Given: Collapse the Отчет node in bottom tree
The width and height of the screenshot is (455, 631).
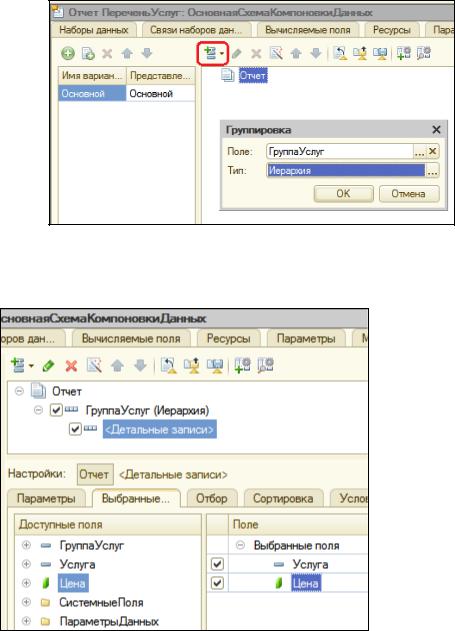Looking at the screenshot, I should tap(19, 391).
